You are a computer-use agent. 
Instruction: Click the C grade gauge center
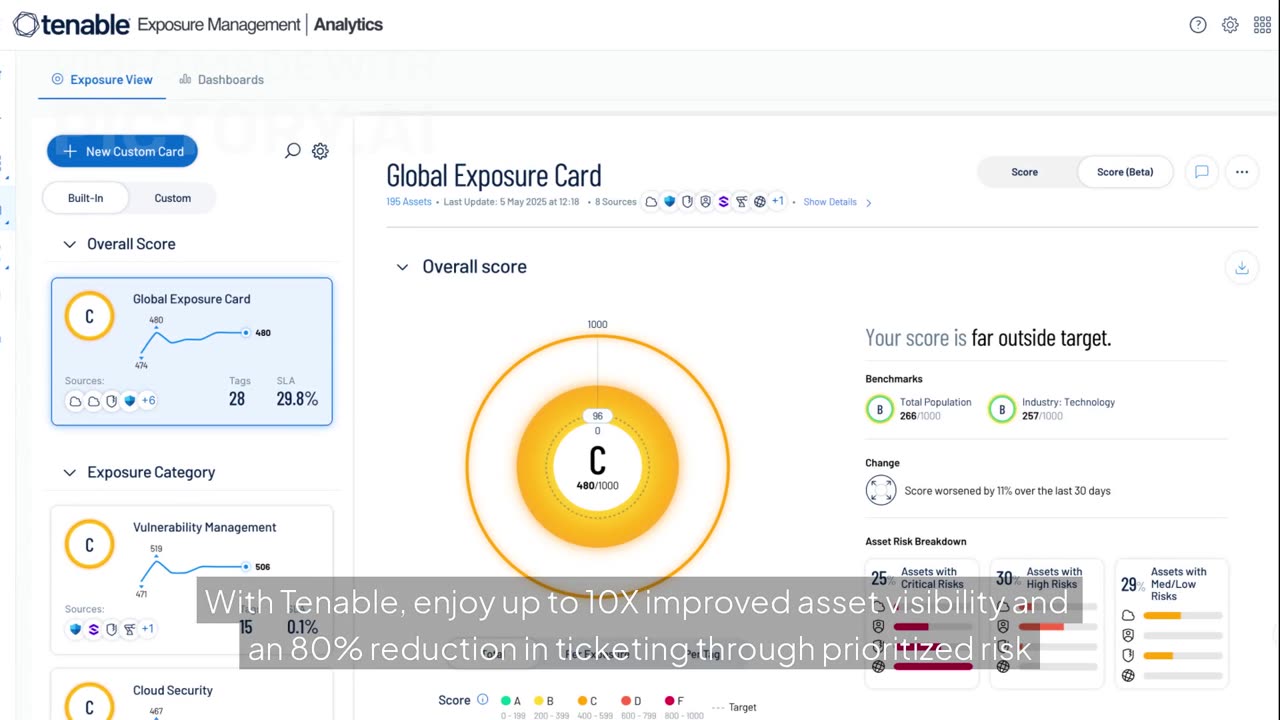click(597, 461)
